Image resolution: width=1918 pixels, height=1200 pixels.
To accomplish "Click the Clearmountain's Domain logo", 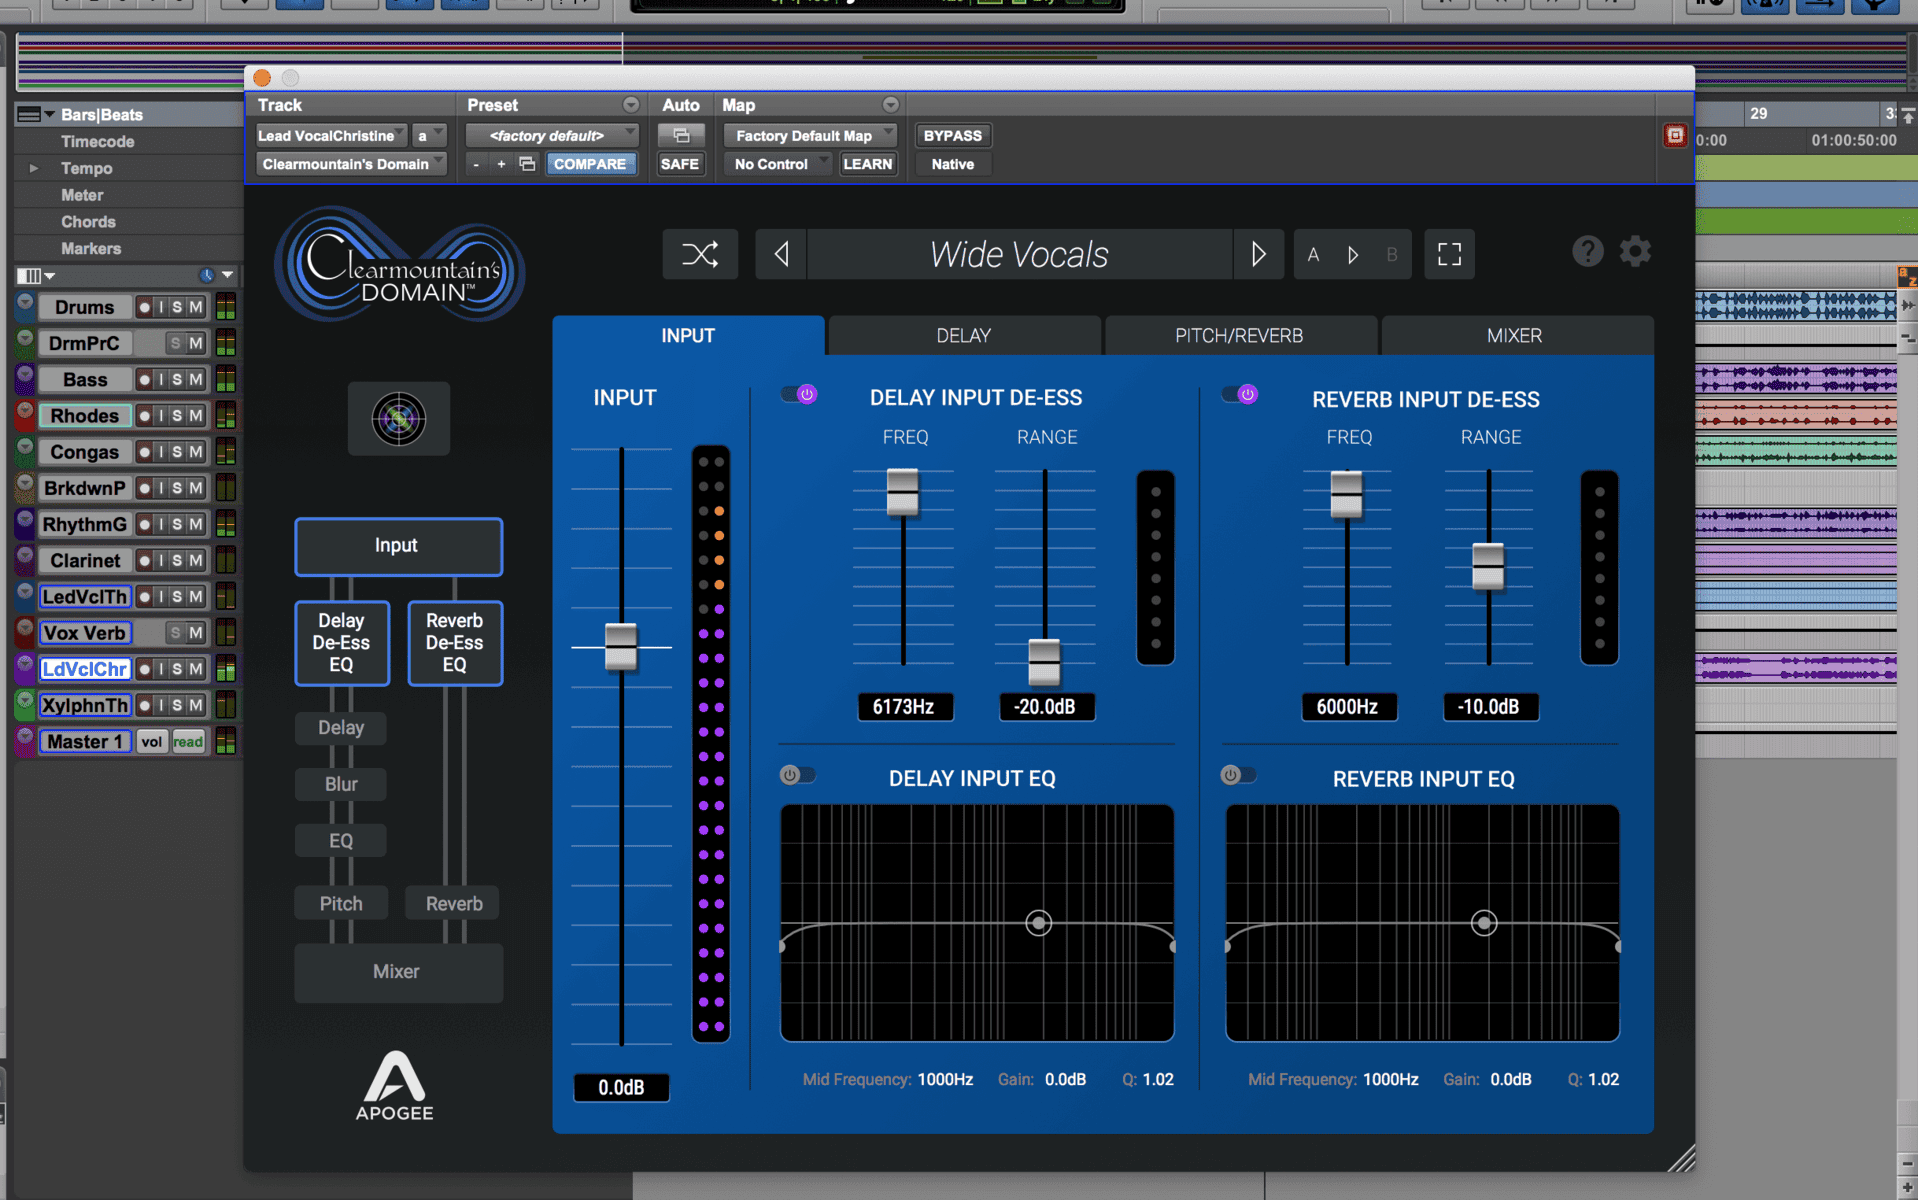I will tap(400, 265).
